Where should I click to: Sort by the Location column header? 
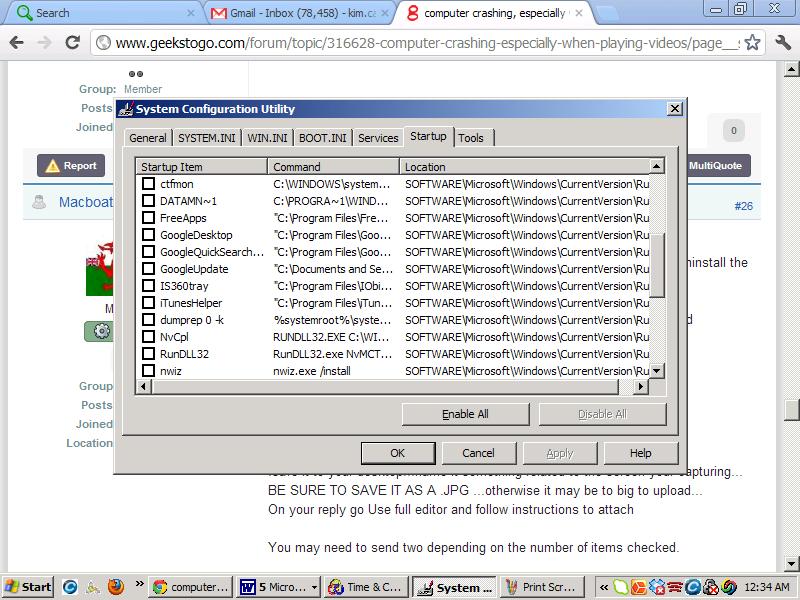tap(524, 167)
